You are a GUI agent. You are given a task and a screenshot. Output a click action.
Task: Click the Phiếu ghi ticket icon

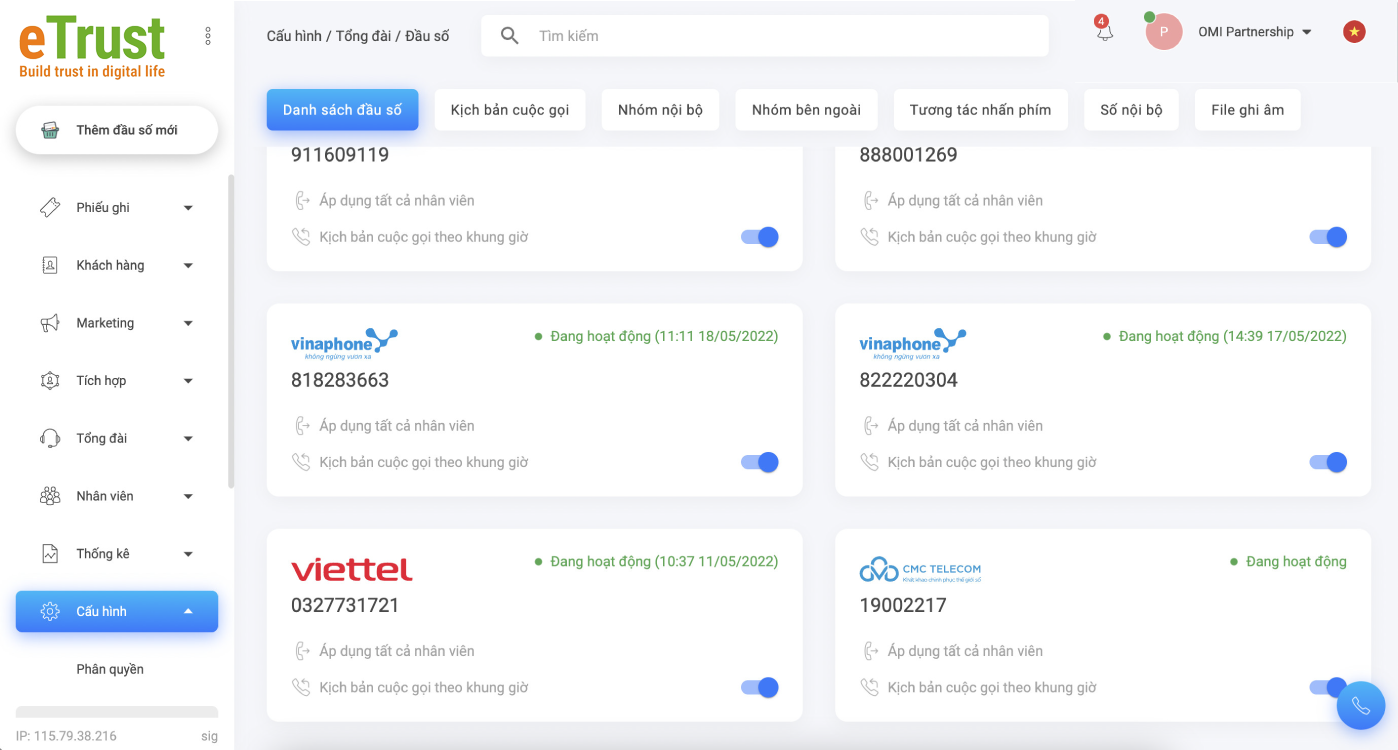point(50,208)
